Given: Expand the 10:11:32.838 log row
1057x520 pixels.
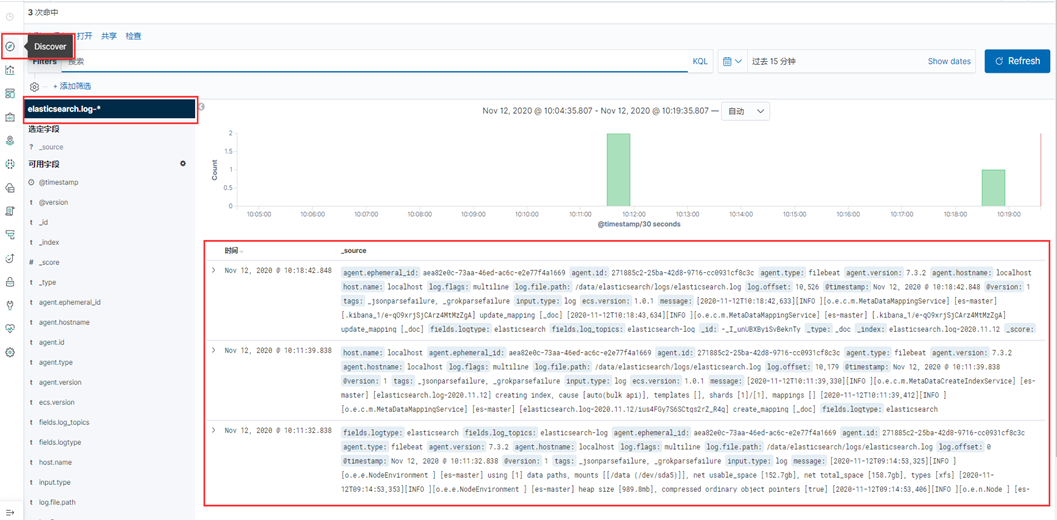Looking at the screenshot, I should [x=214, y=430].
